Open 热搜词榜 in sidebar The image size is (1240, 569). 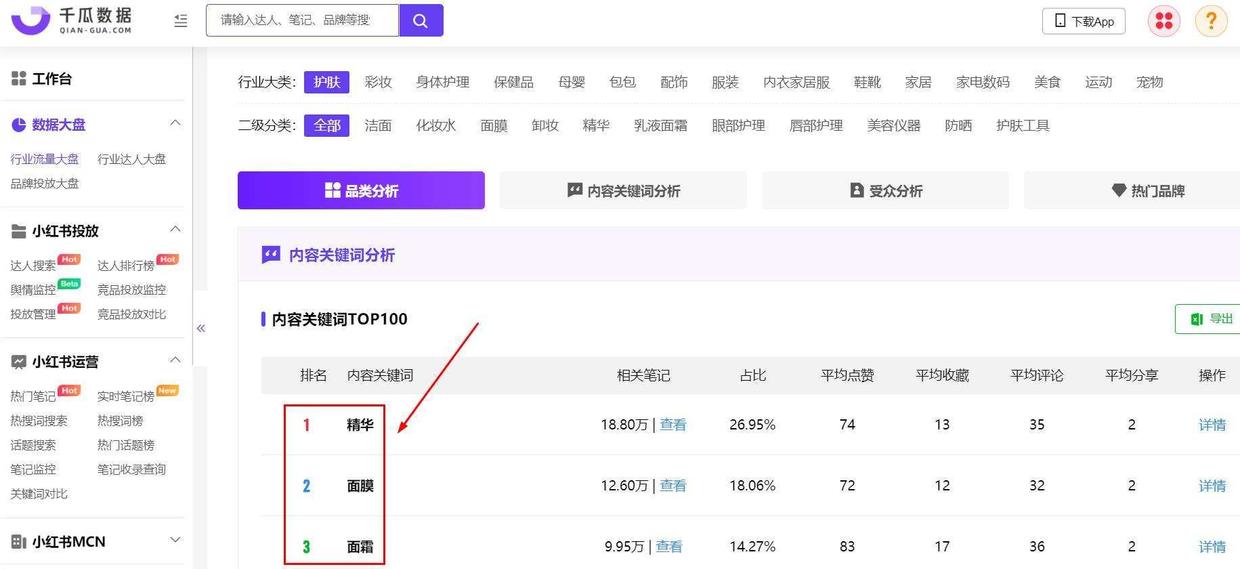tap(120, 421)
